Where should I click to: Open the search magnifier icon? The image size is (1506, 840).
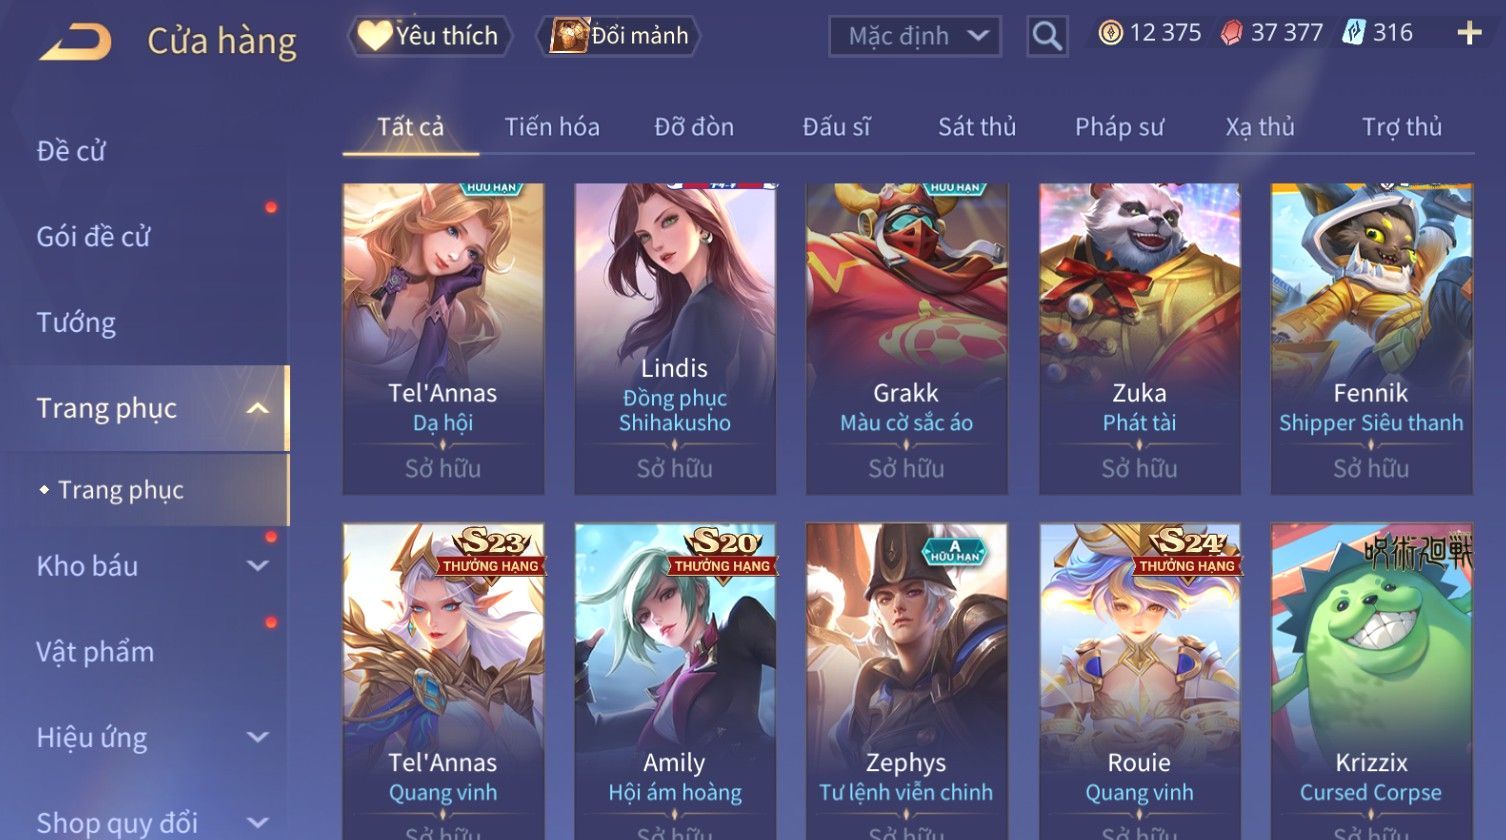[x=1047, y=36]
